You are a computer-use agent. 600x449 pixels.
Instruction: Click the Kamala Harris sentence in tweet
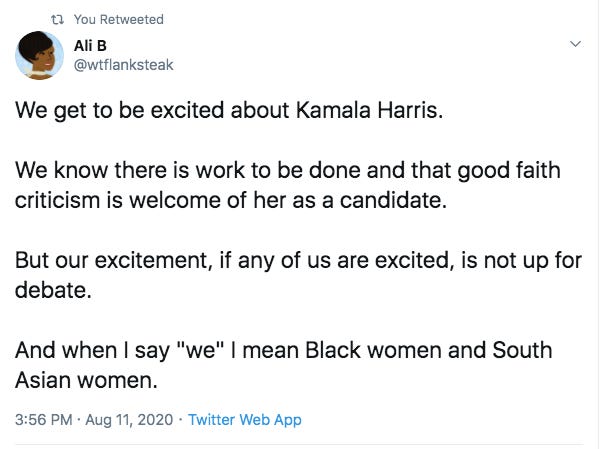(x=229, y=111)
